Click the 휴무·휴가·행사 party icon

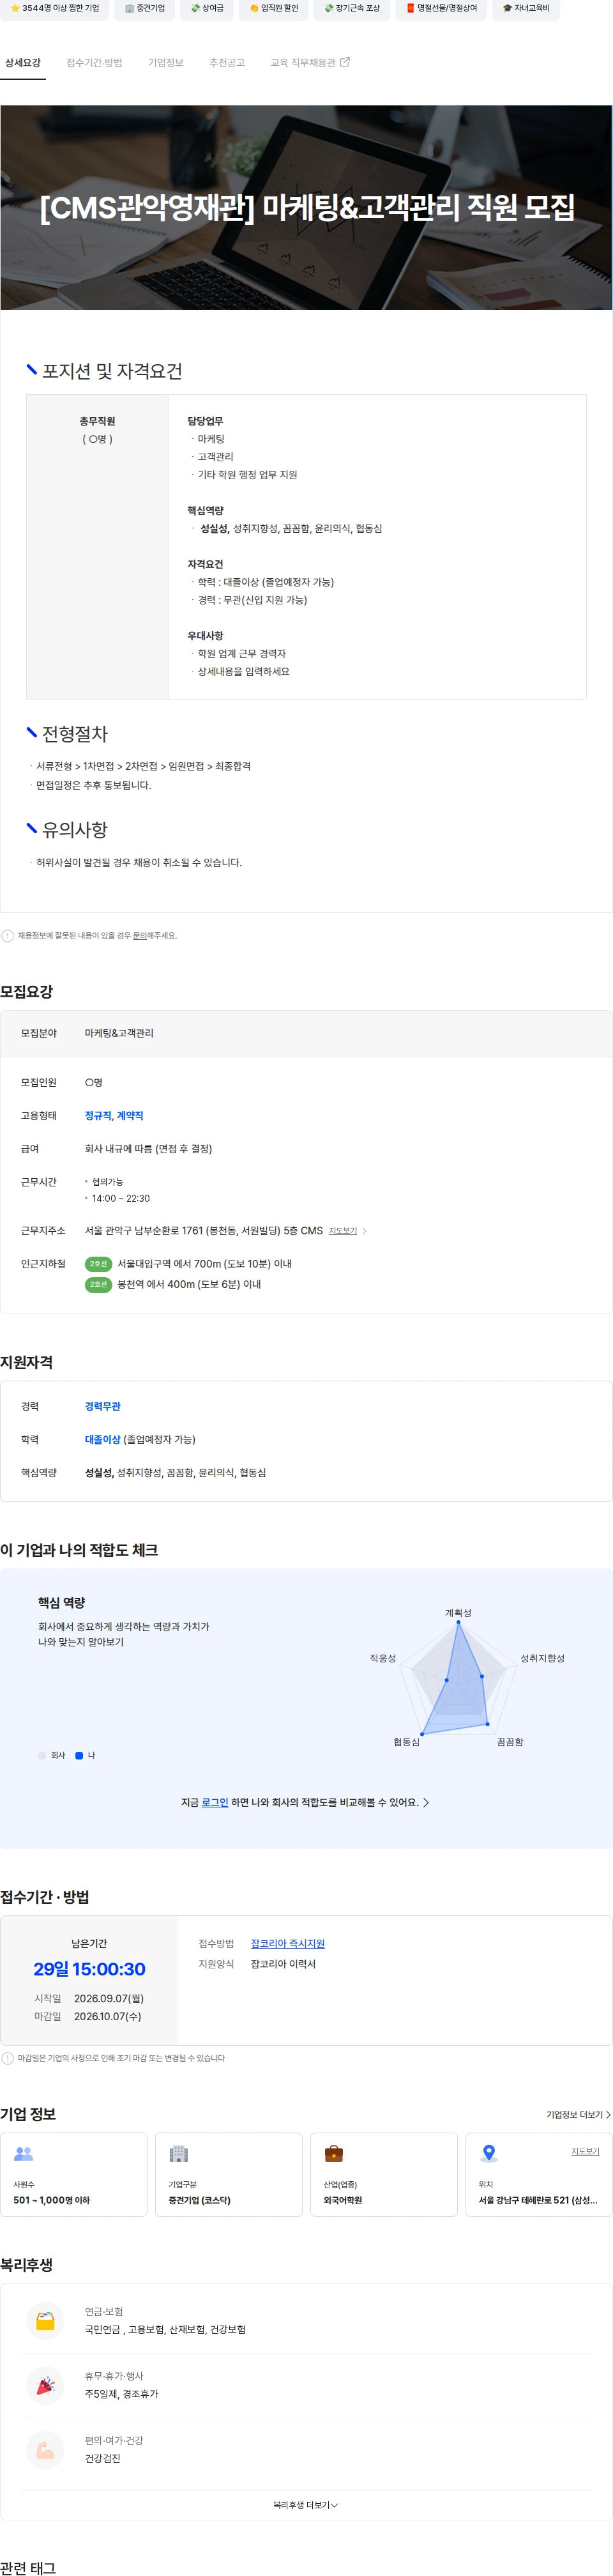tap(45, 2385)
